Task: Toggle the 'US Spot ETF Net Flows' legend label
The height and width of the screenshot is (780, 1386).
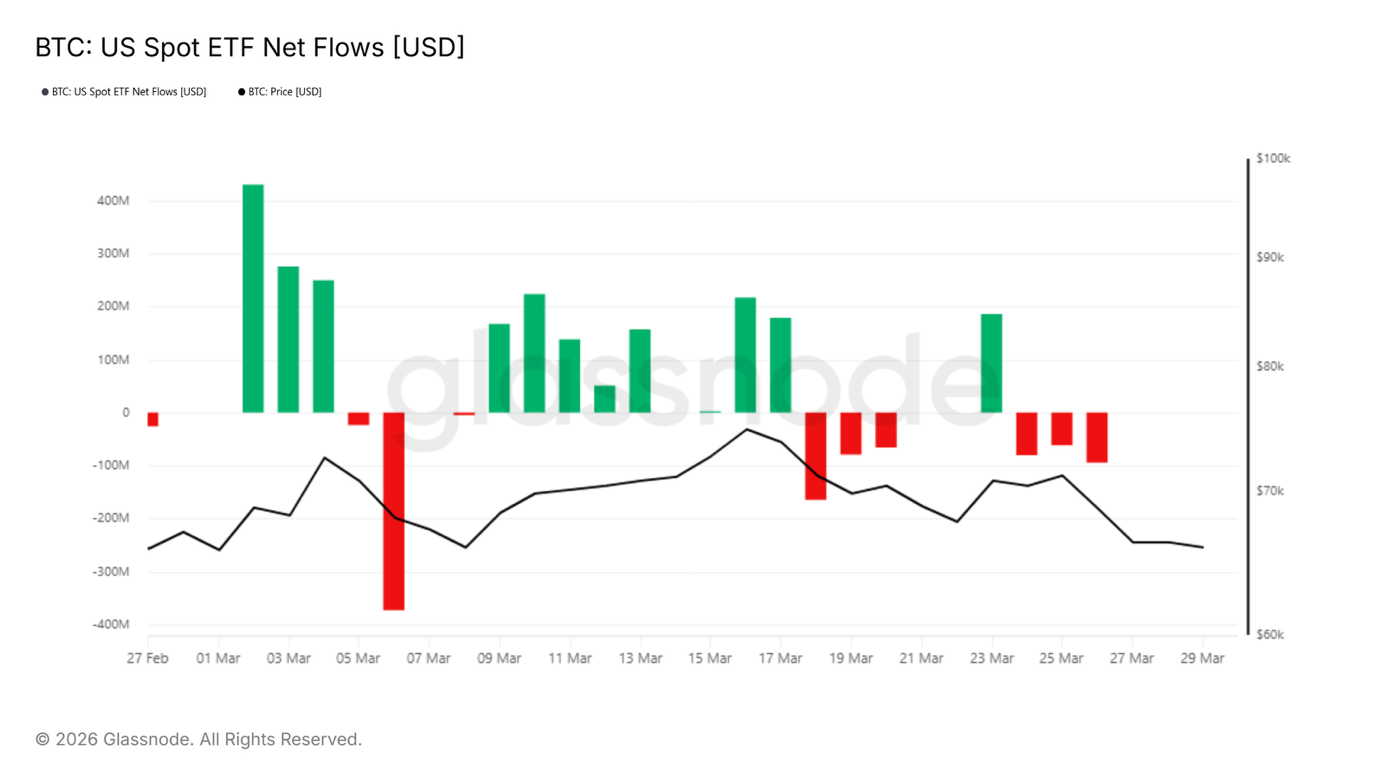Action: click(x=129, y=92)
